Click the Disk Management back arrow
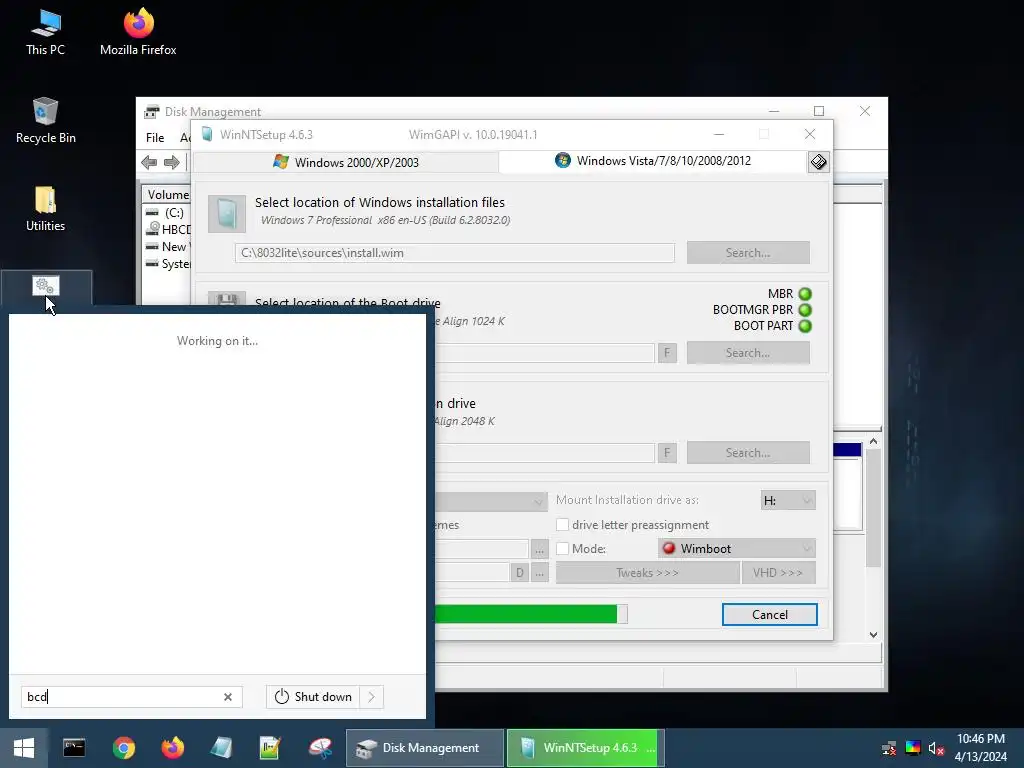Screen dimensions: 1024x768 click(x=149, y=162)
